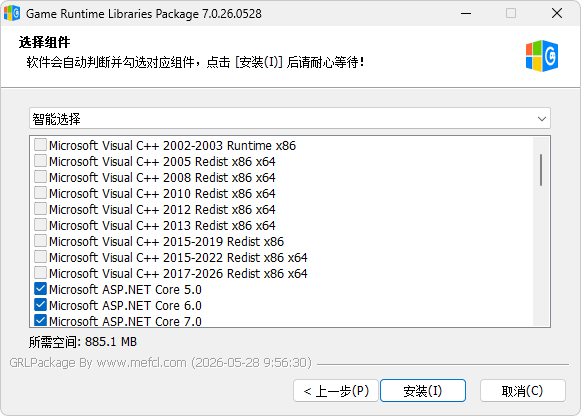Click GRLPackage By www.mefcl.com text

[98, 362]
